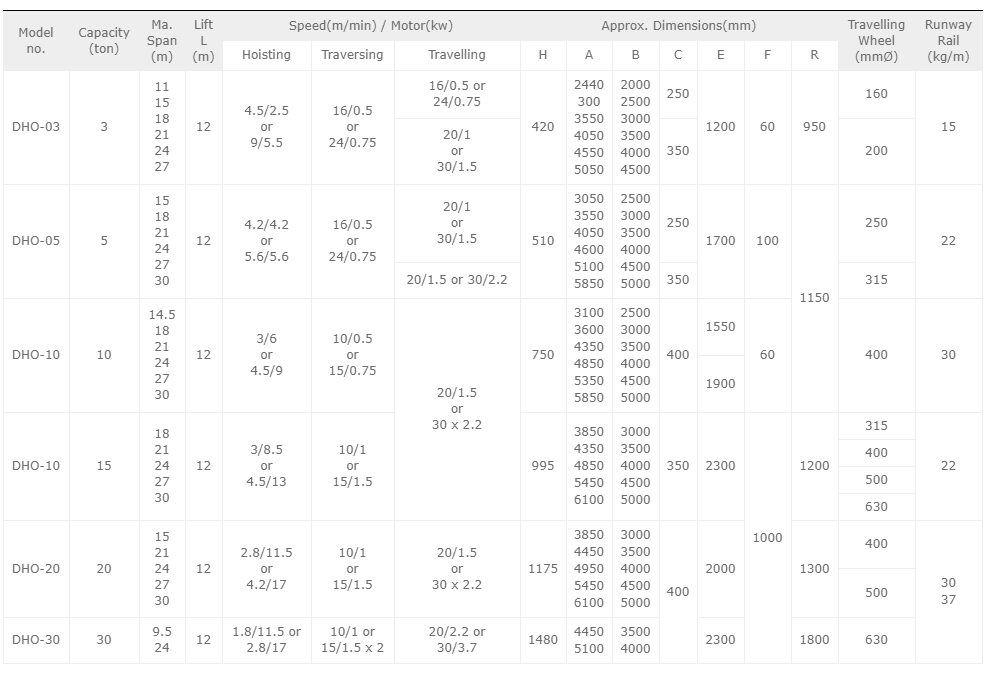Select the "Travelling Wheel (mmØ)" header

coord(876,40)
